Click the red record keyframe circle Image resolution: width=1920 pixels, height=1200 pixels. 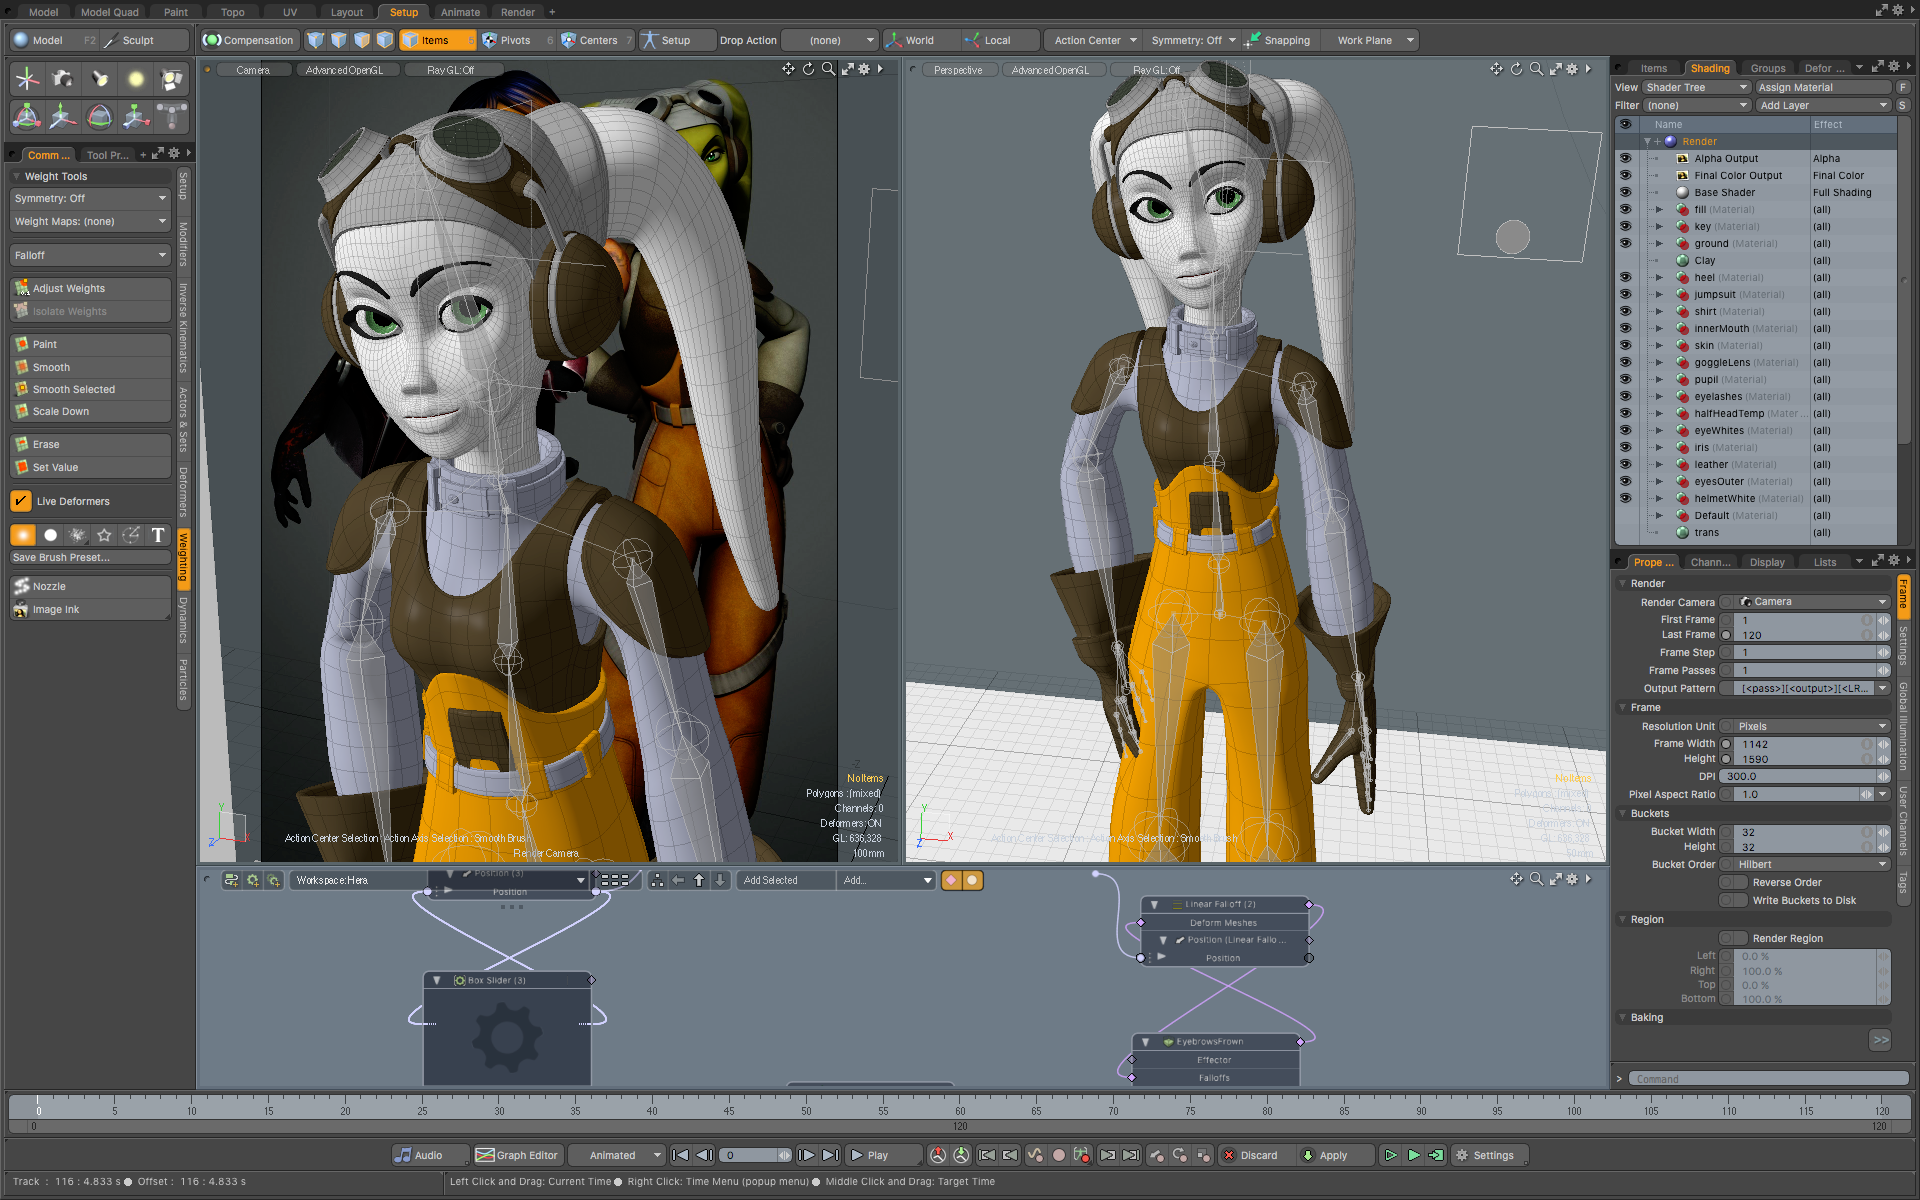click(1059, 1155)
